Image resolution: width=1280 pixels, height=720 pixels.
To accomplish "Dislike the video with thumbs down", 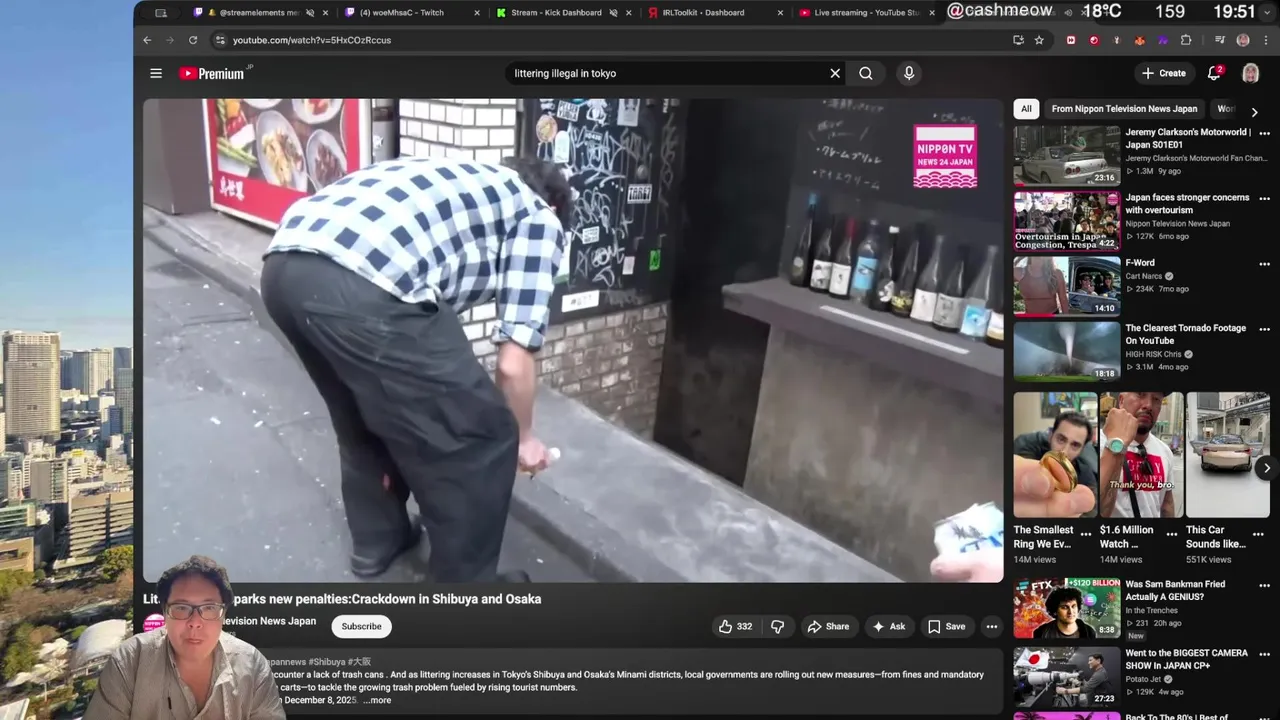I will click(x=777, y=627).
